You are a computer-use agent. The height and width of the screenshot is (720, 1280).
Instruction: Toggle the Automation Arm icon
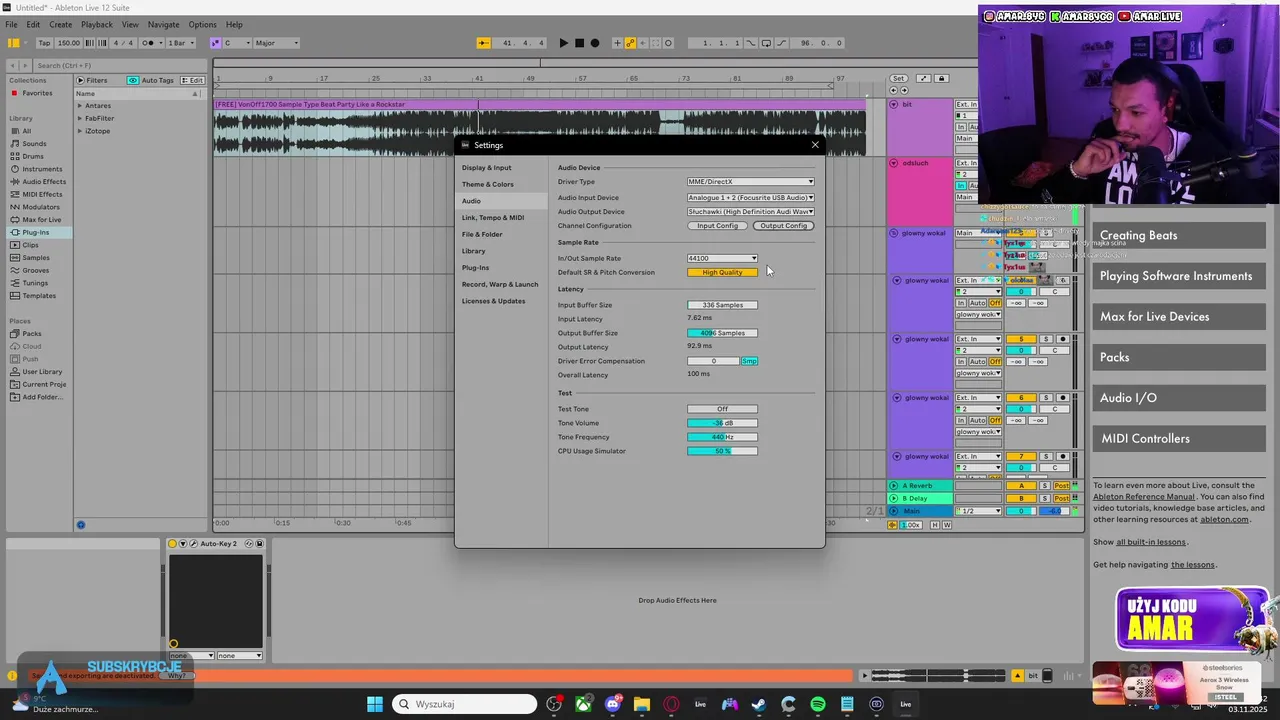(630, 43)
